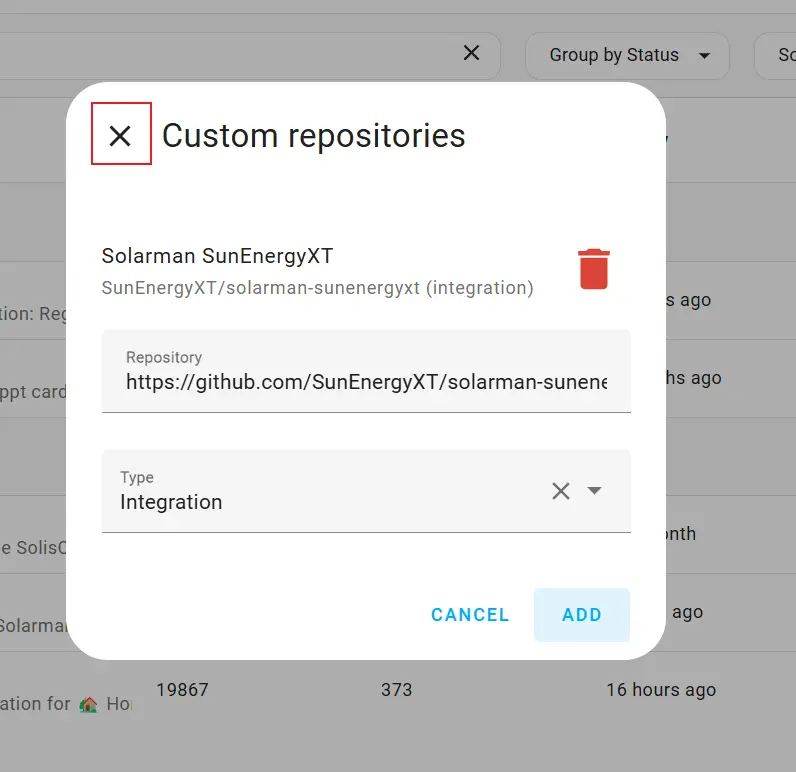This screenshot has width=796, height=772.
Task: Close the Custom repositories dialog
Action: (x=120, y=134)
